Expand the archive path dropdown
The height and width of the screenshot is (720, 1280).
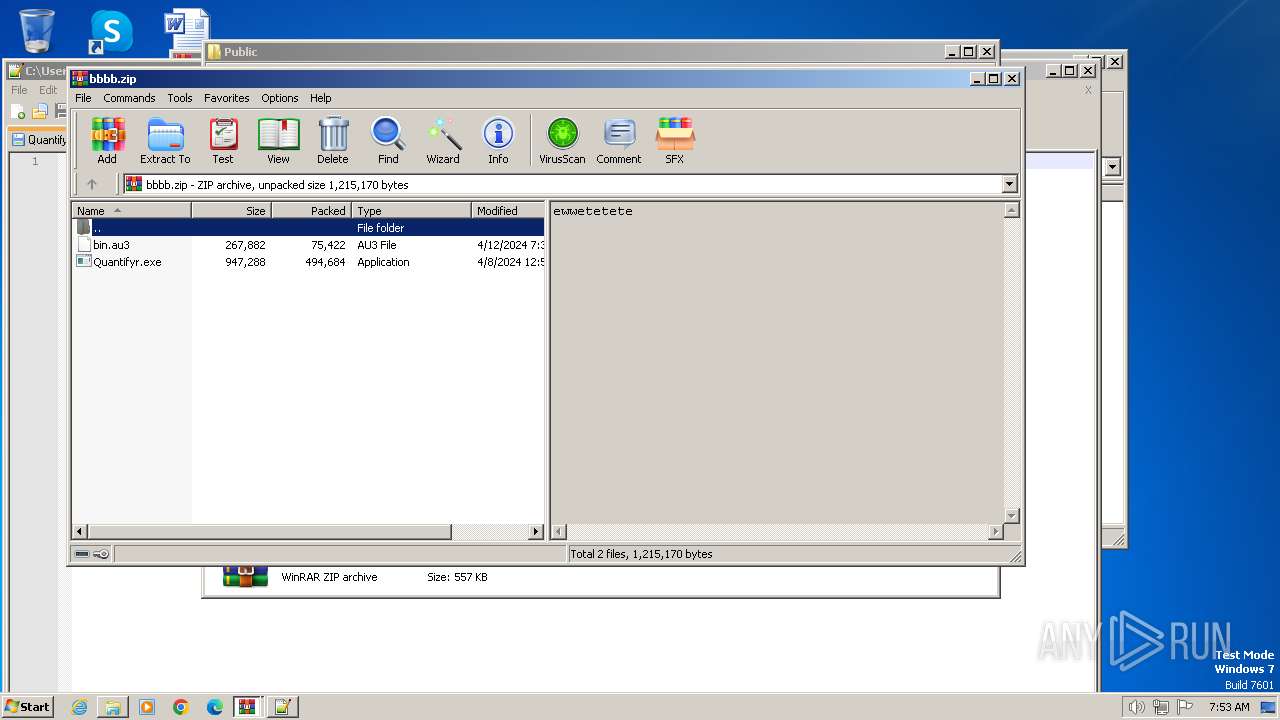pos(1009,184)
